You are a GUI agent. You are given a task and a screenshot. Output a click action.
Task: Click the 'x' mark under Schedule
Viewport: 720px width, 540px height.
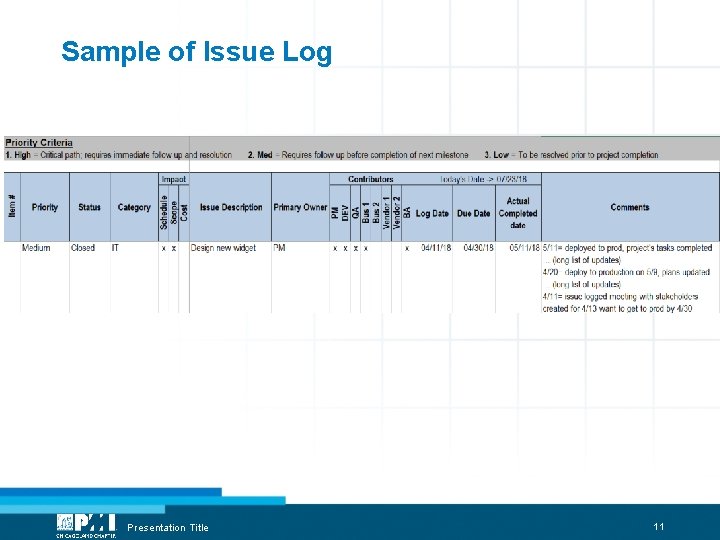(x=163, y=248)
